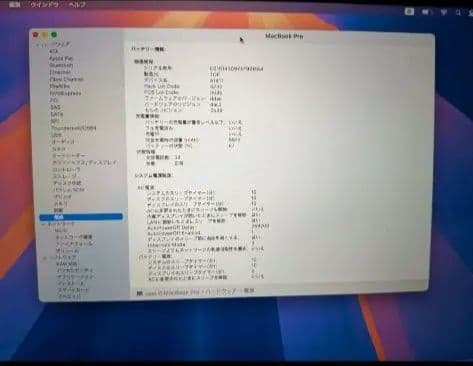Select ストレージ in the sidebar
The width and height of the screenshot is (473, 366).
(65, 176)
